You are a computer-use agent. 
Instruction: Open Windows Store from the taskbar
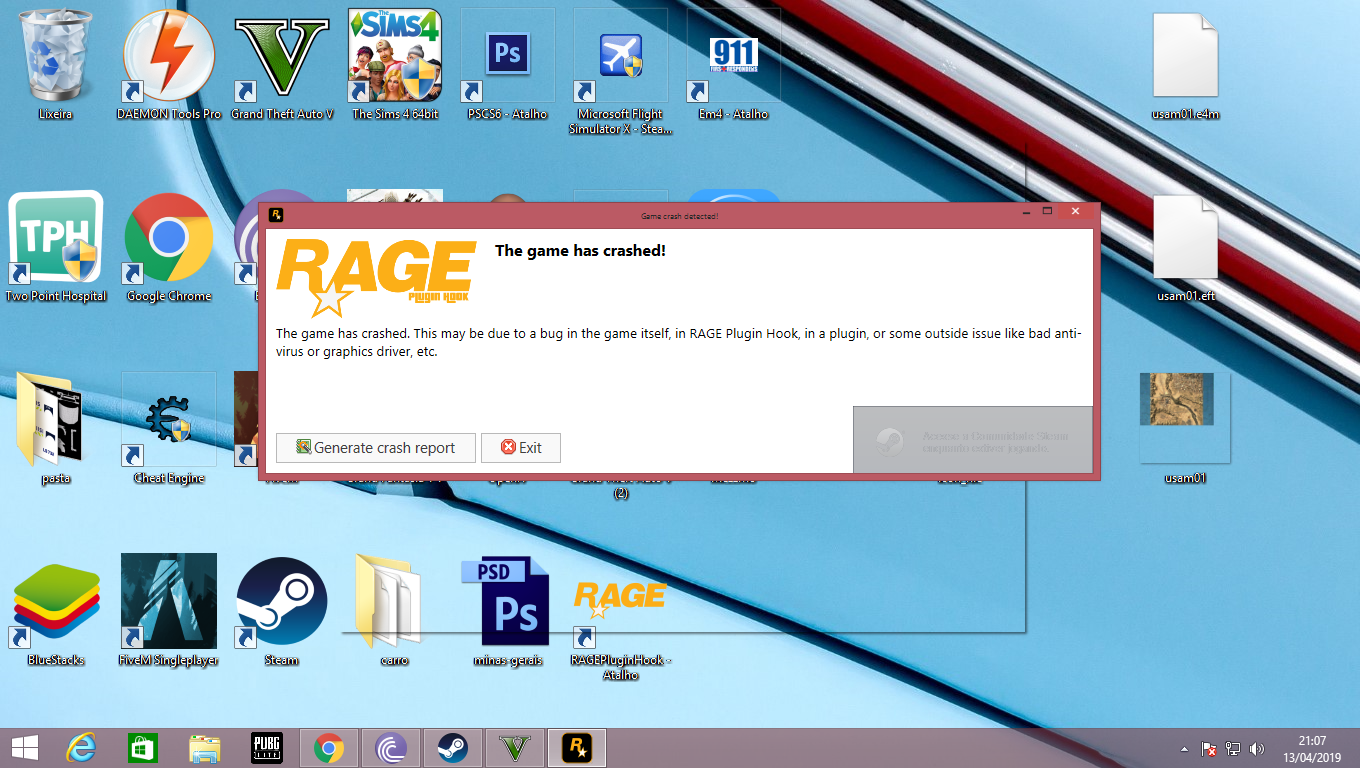point(143,748)
